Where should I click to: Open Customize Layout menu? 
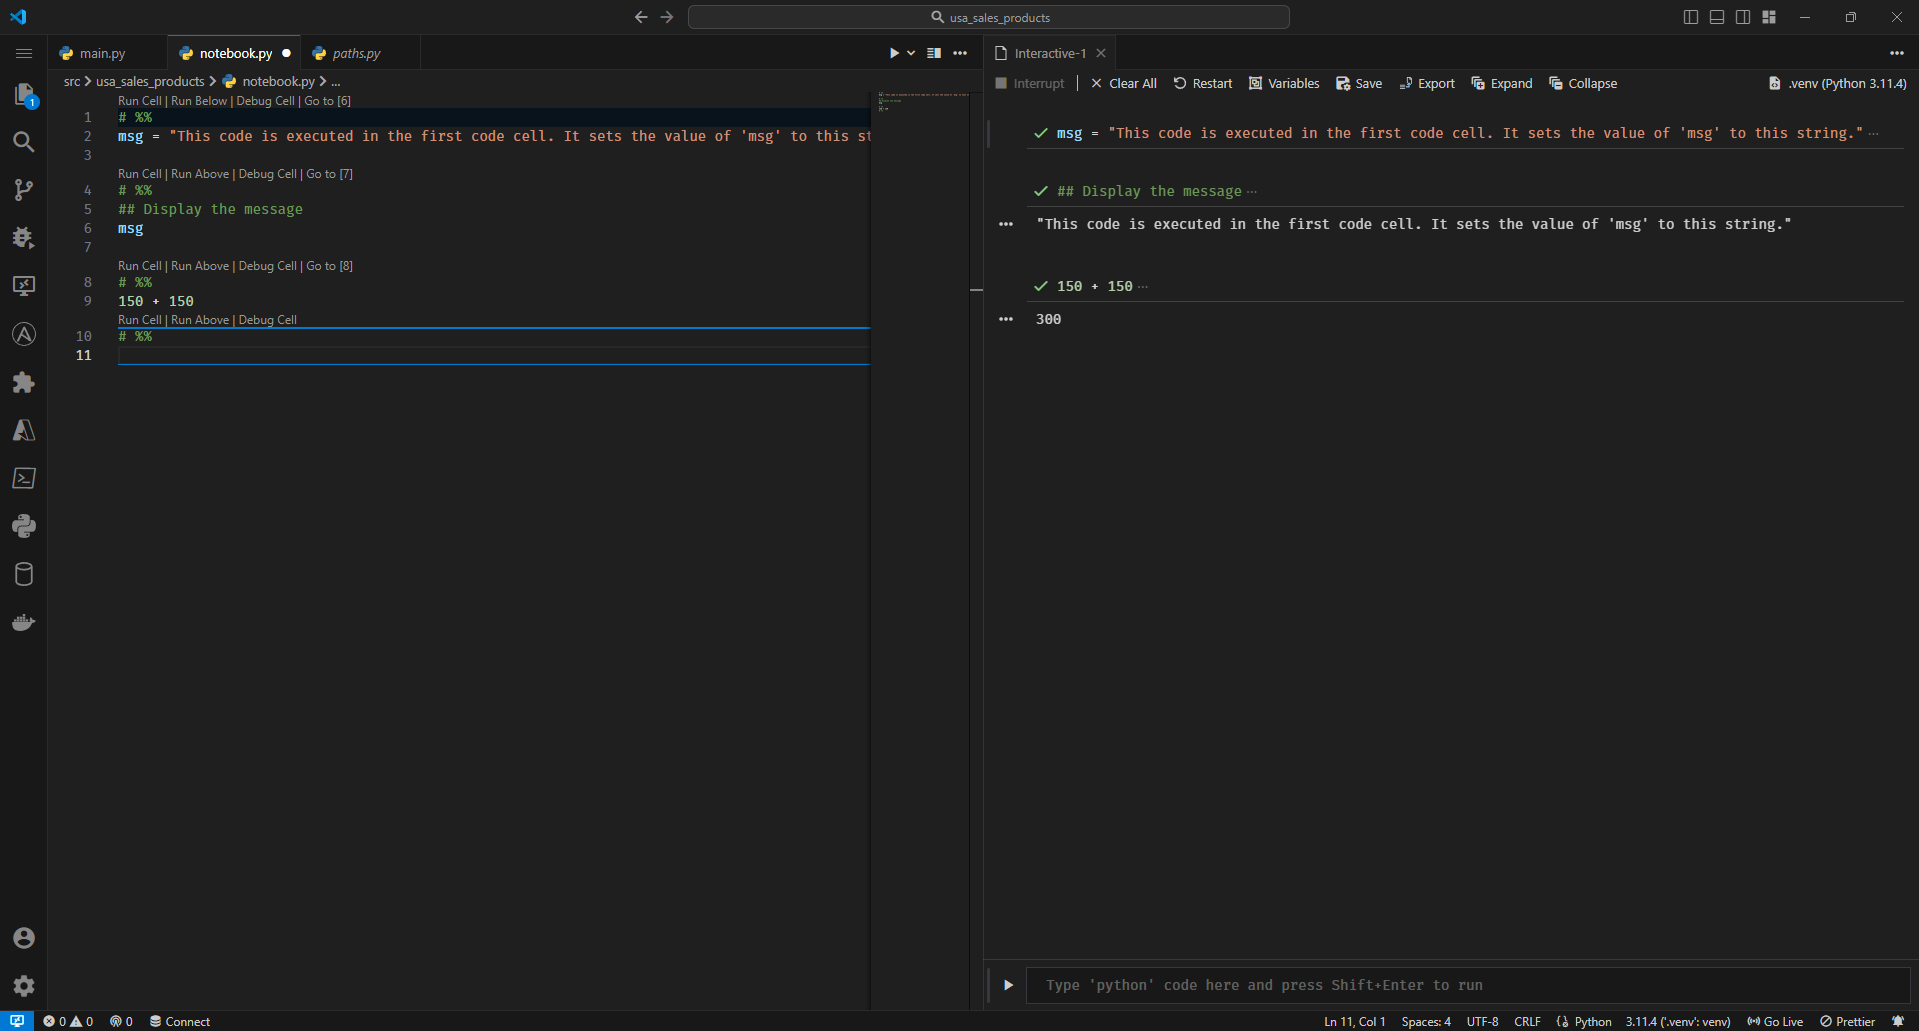[x=1769, y=17]
